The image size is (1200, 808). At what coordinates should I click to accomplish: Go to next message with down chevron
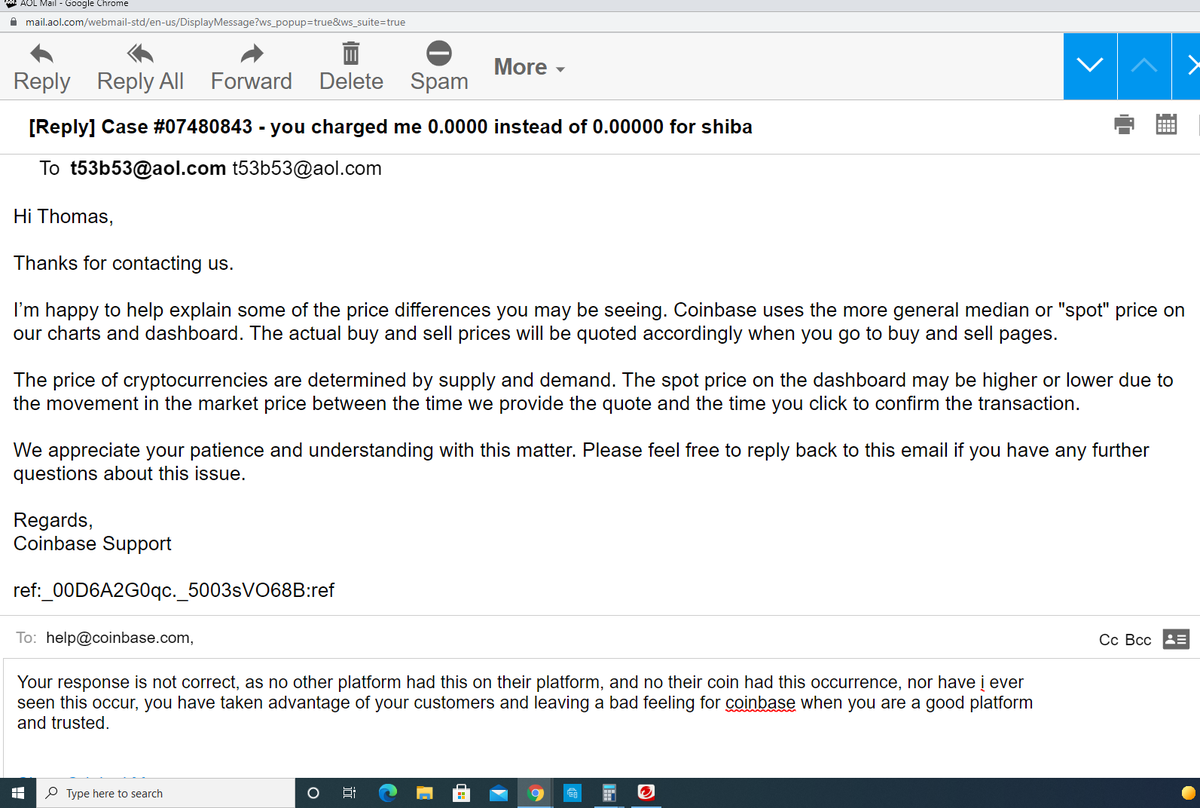(x=1090, y=66)
